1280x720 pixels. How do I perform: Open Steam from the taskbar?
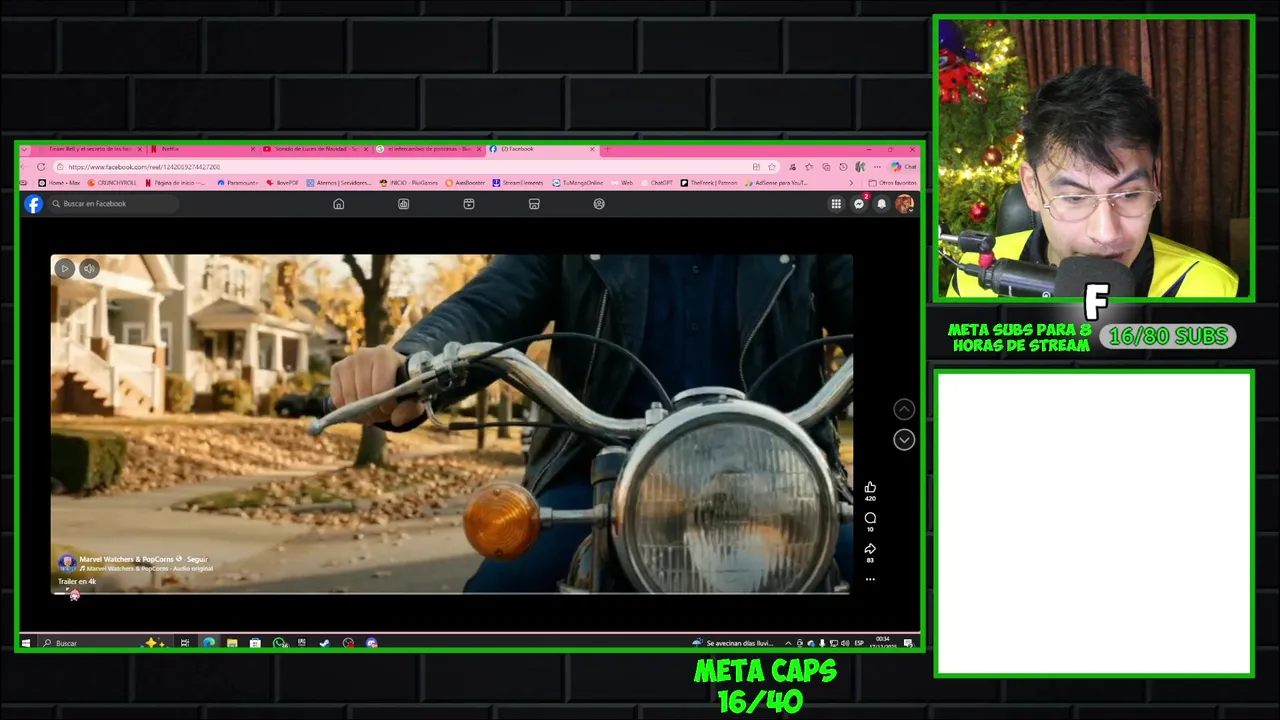point(324,643)
